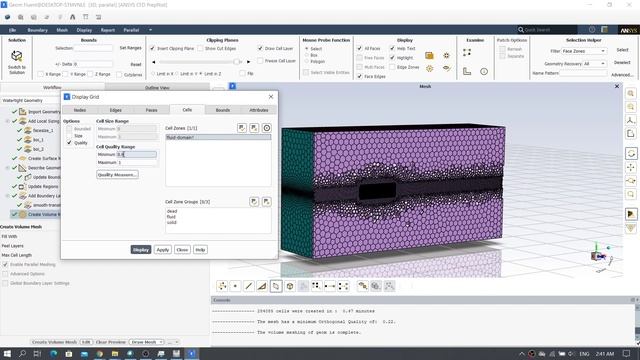Collapse the Describe Geometry tree node
The image size is (640, 360).
pos(7,167)
